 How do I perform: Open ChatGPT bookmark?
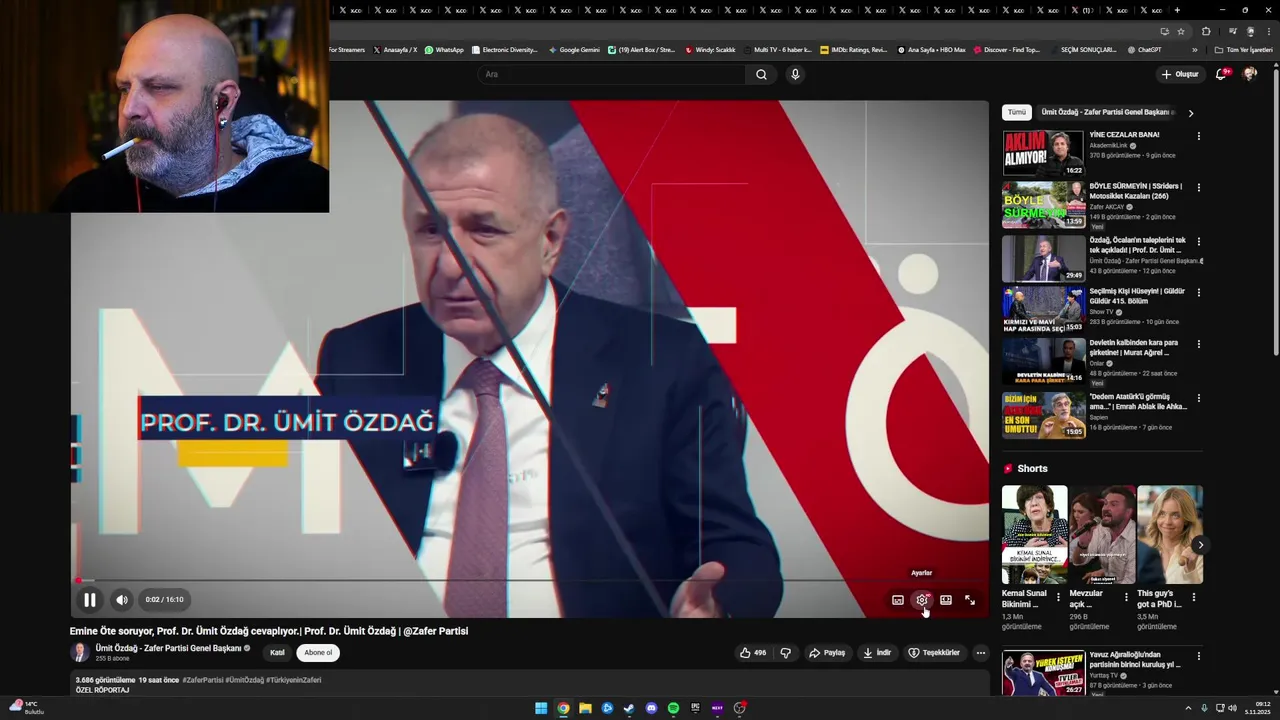click(x=1144, y=50)
